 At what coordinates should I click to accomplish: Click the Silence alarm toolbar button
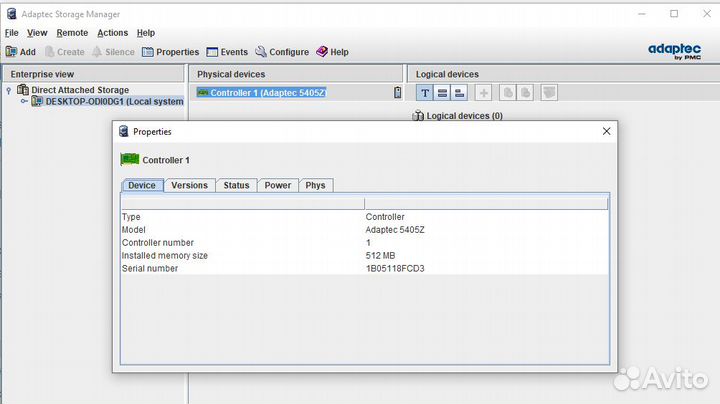[113, 52]
